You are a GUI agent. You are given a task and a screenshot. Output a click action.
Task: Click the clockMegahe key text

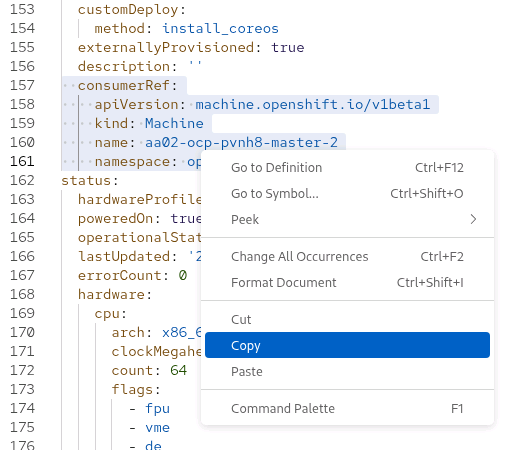click(x=156, y=352)
